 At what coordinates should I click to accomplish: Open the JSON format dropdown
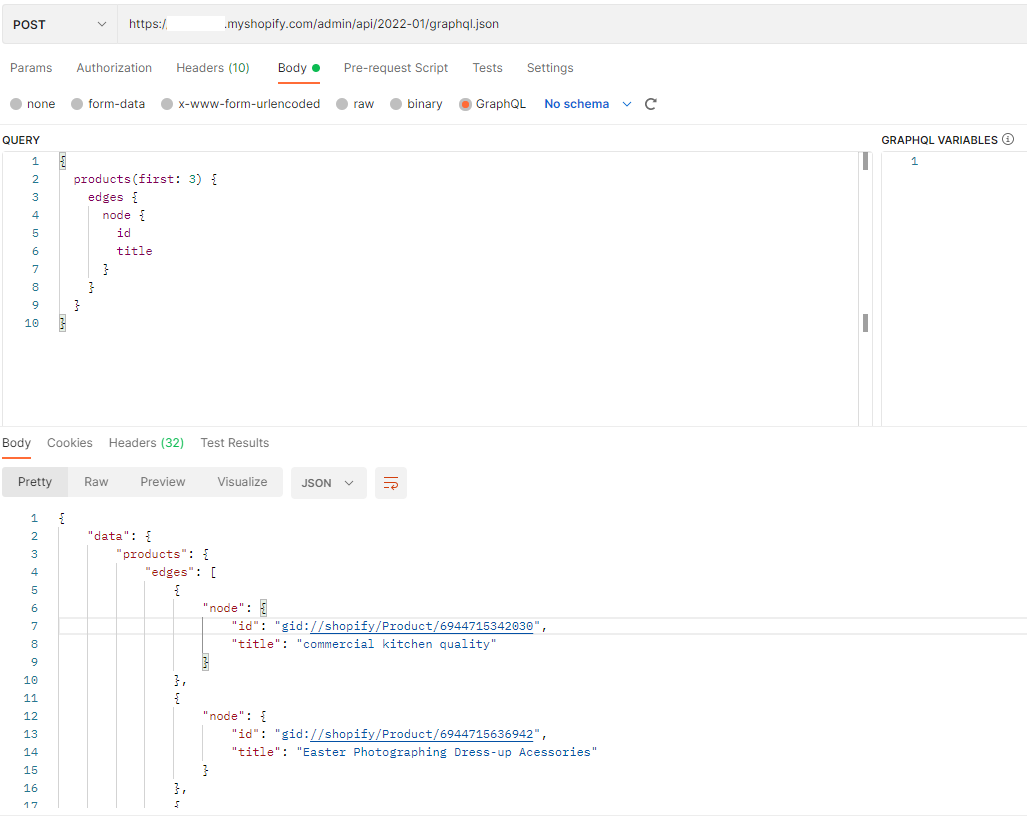pyautogui.click(x=328, y=483)
